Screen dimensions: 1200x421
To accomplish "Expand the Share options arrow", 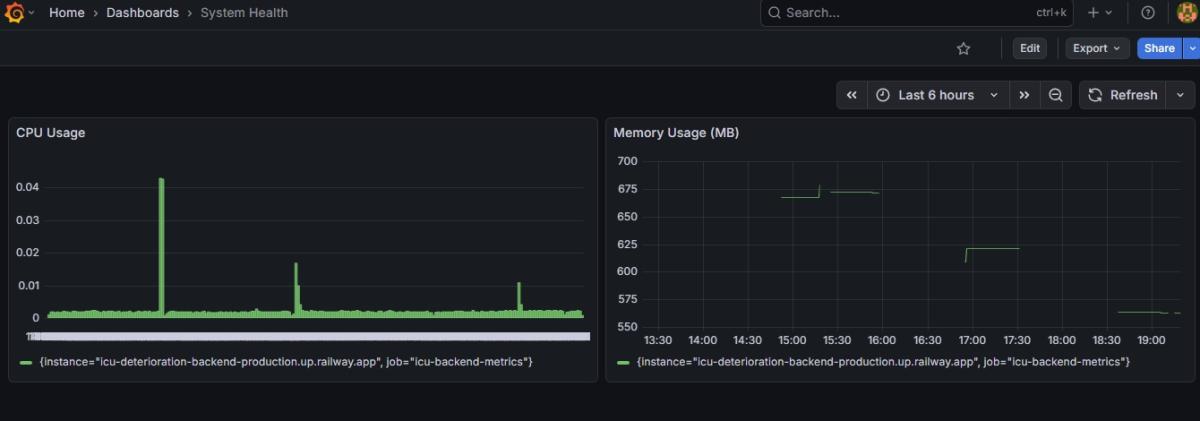I will click(x=1190, y=48).
